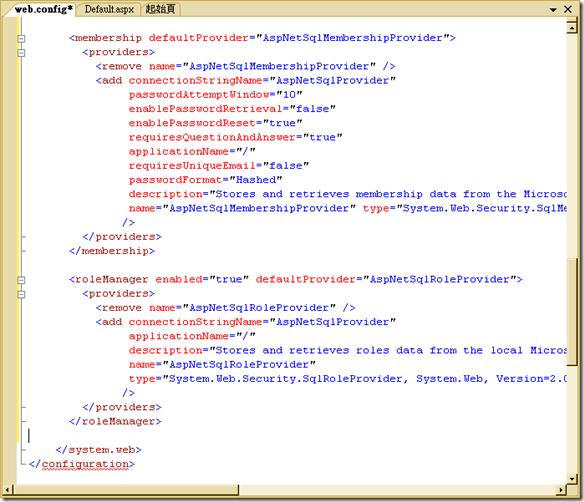Open the 起始頁 start page tab
The image size is (584, 502).
160,9
